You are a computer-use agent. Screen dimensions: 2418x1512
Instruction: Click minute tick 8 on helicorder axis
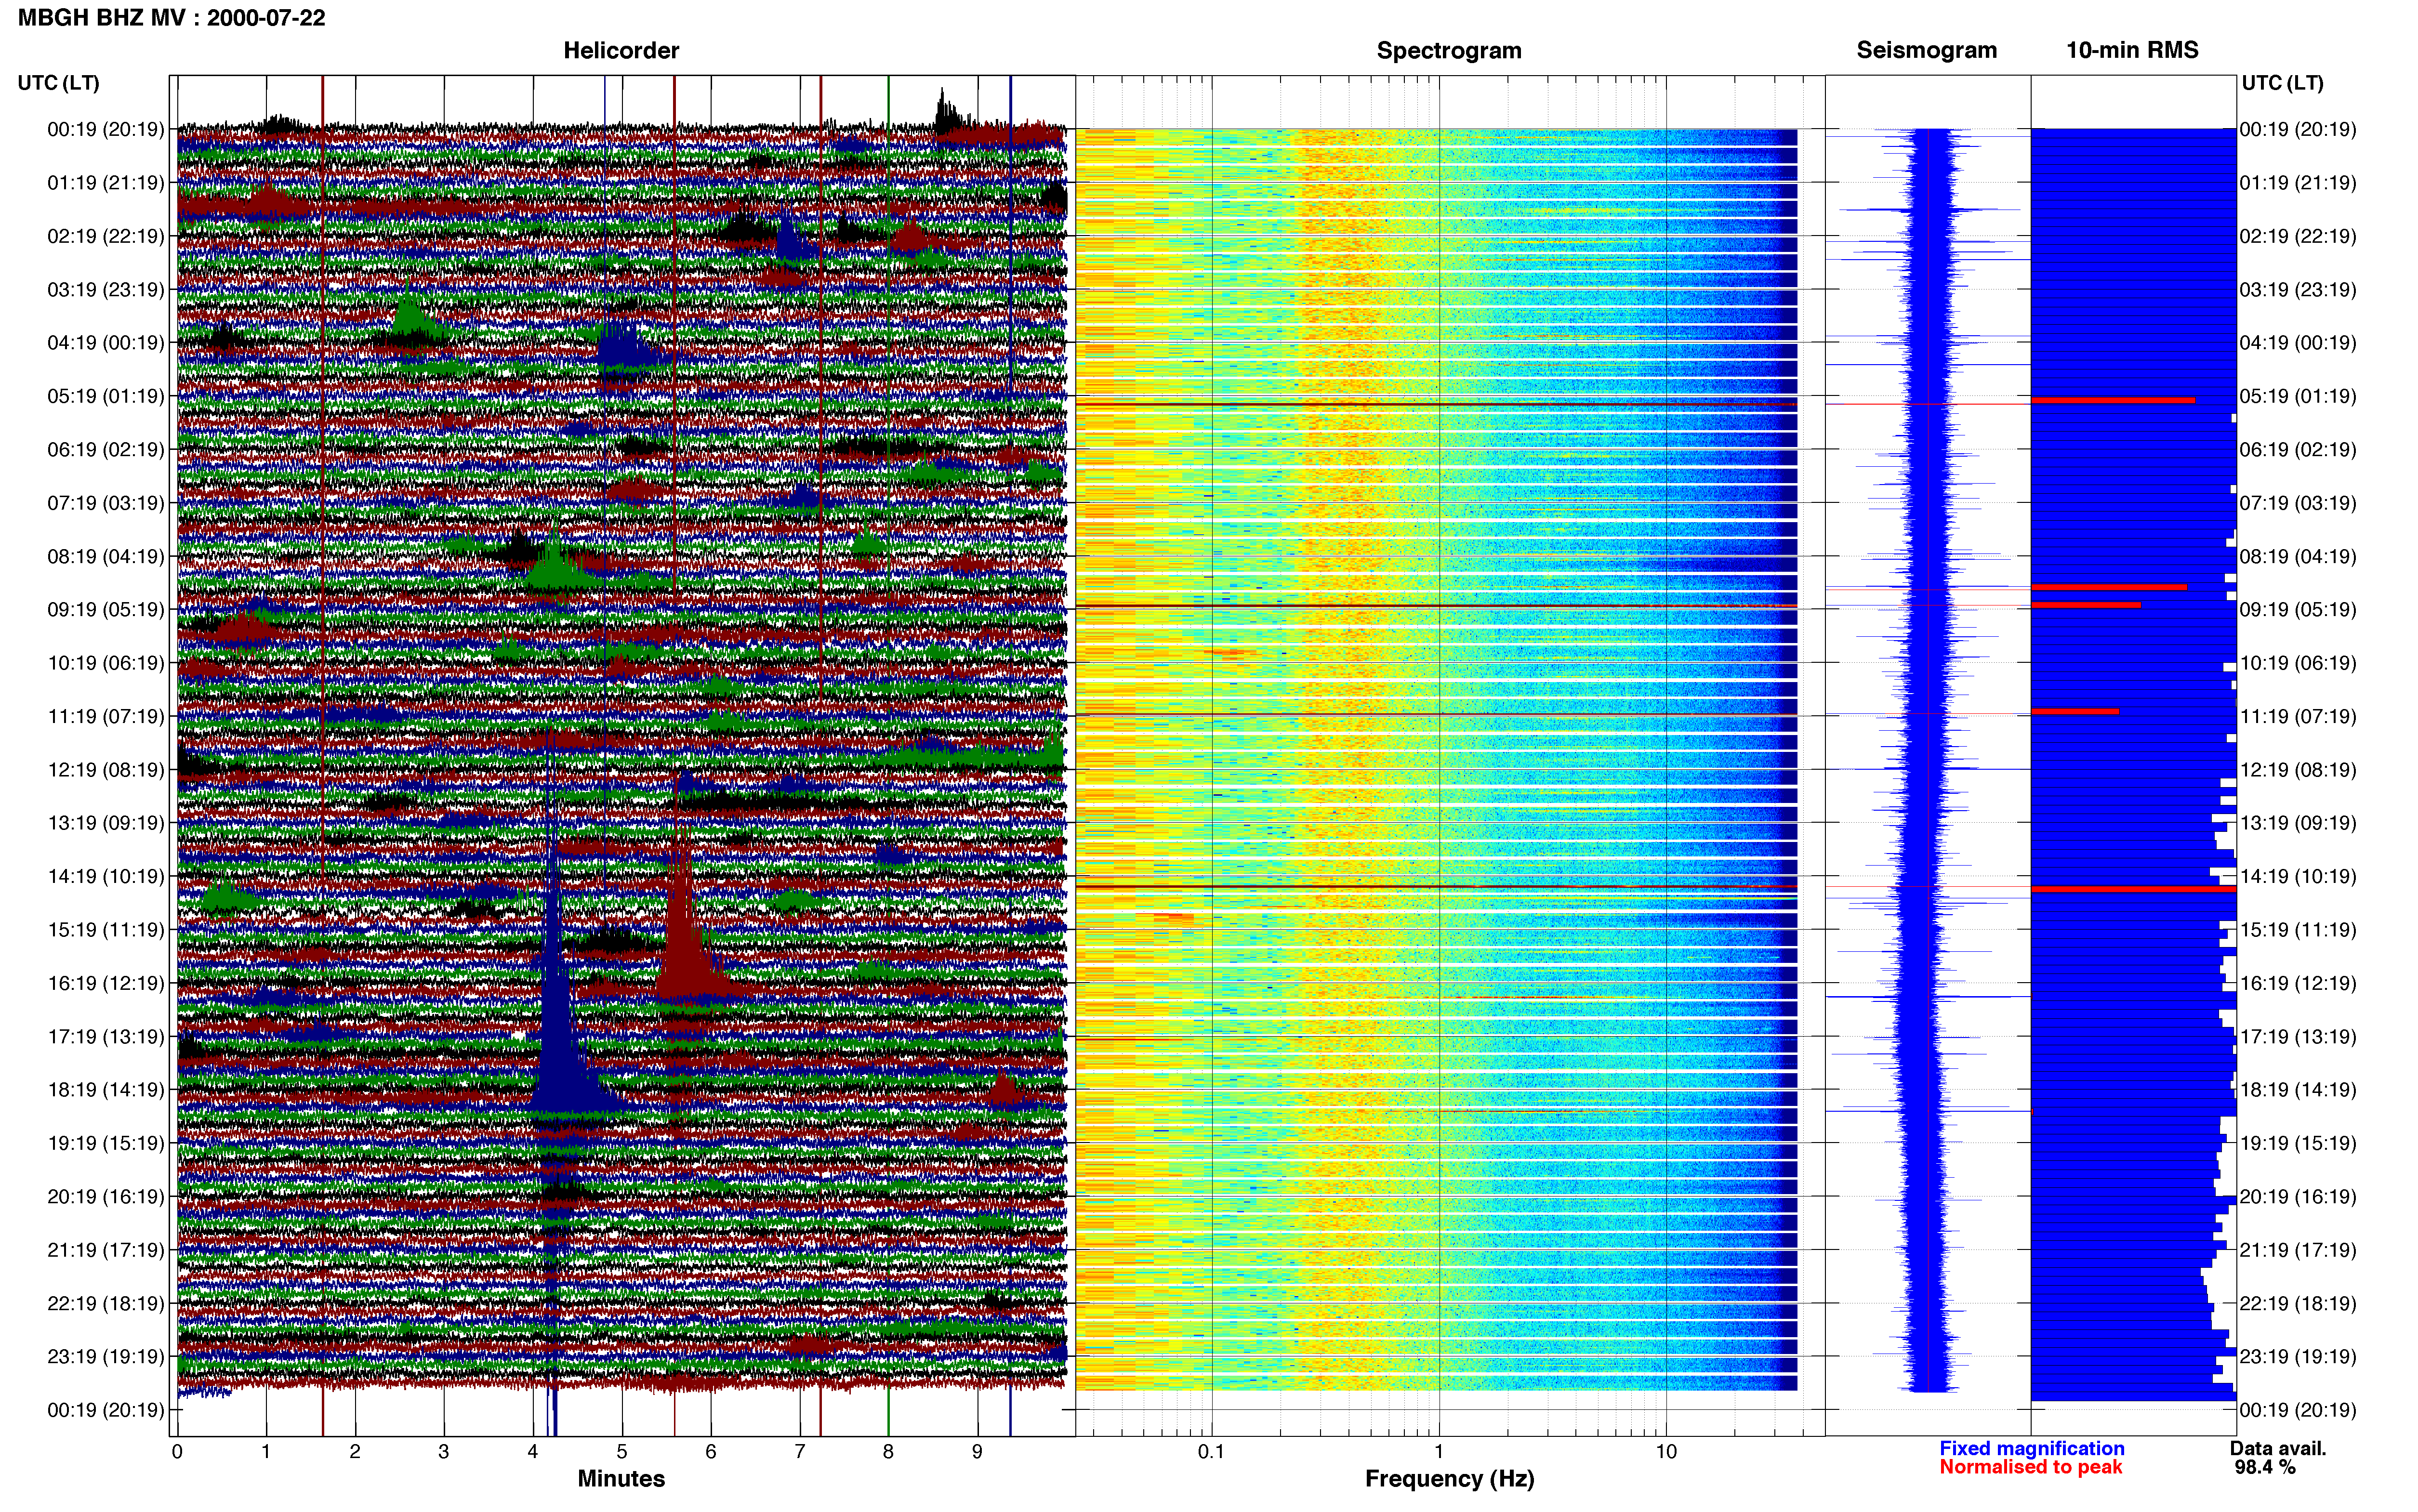[888, 1451]
